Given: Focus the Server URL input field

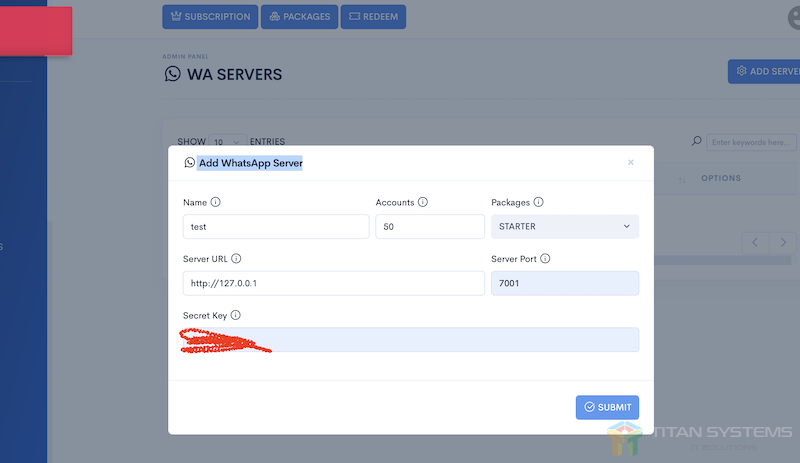Looking at the screenshot, I should click(333, 283).
